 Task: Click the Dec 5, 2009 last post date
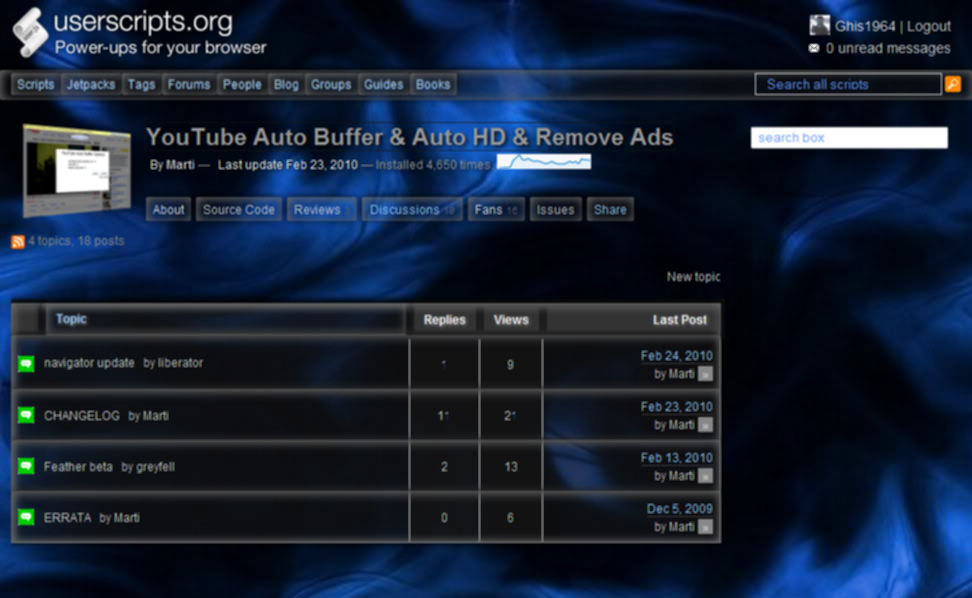click(679, 508)
